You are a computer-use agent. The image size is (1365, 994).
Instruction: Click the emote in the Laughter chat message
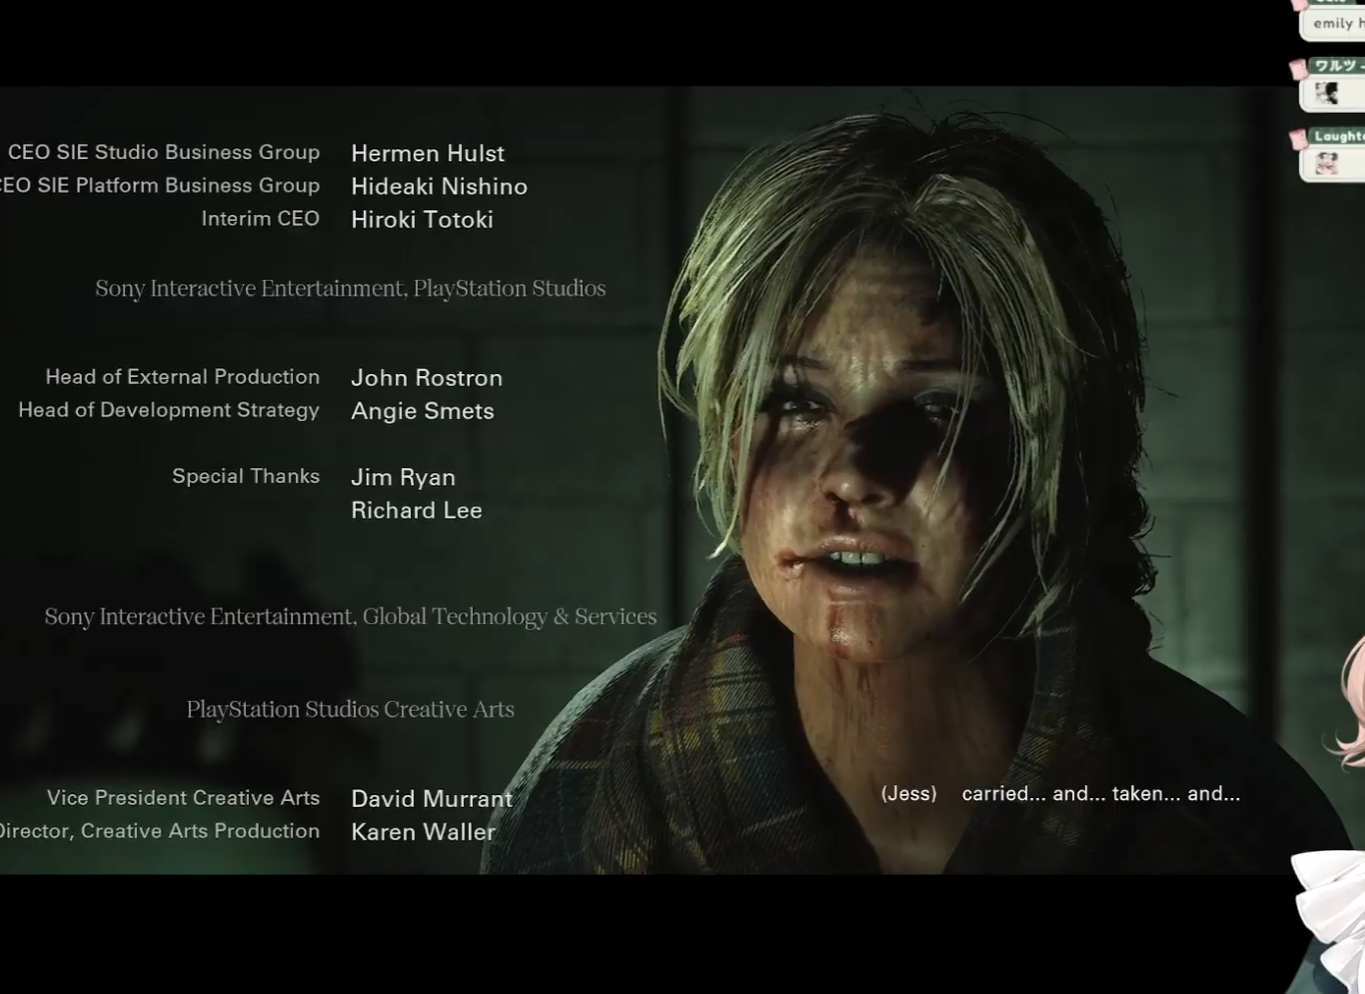(1327, 162)
